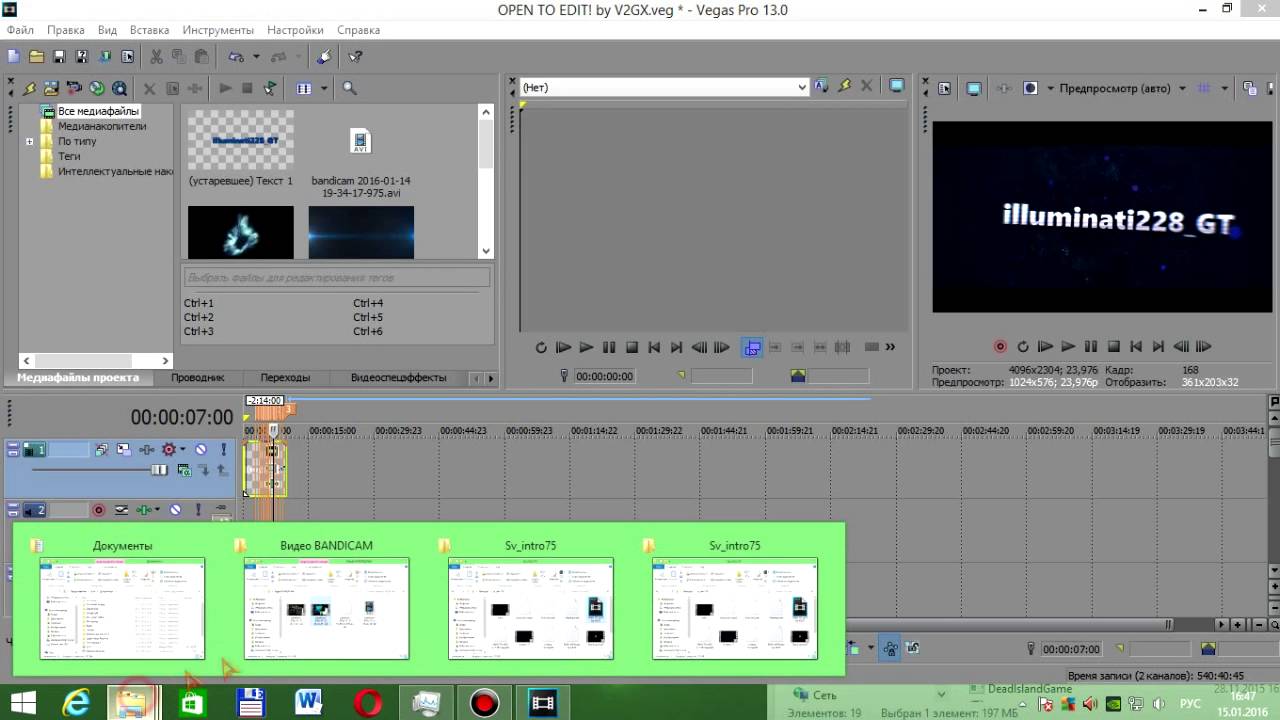The image size is (1280, 720).
Task: Click the scissors Cut icon
Action: pos(156,57)
